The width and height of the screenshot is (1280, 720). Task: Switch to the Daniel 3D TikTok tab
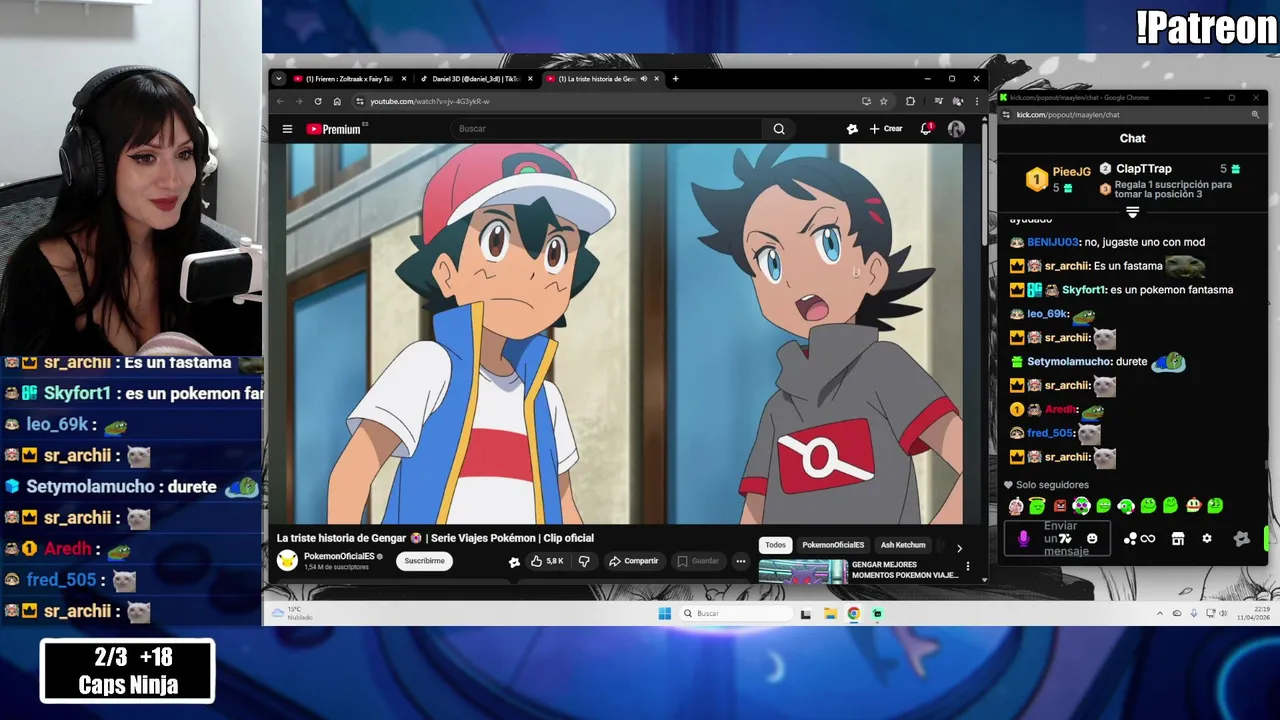pyautogui.click(x=476, y=79)
